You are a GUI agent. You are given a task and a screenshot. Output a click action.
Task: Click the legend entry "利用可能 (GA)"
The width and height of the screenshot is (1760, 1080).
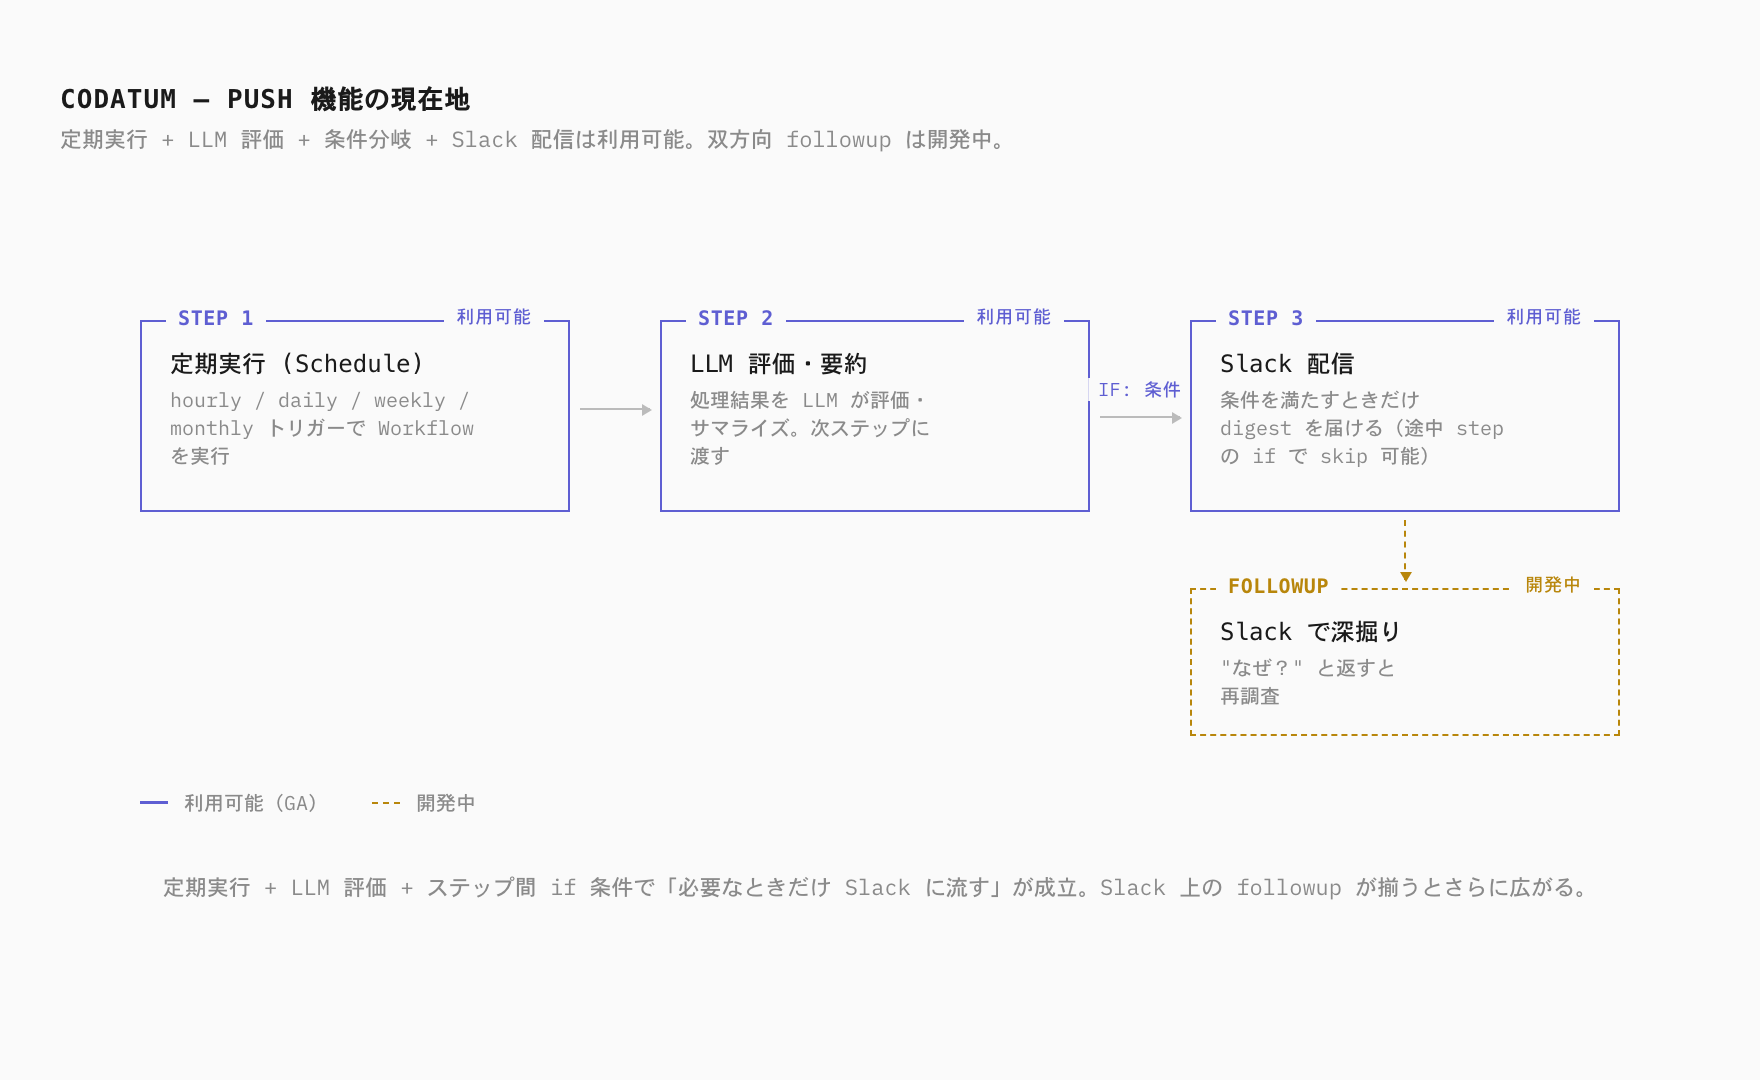(229, 803)
